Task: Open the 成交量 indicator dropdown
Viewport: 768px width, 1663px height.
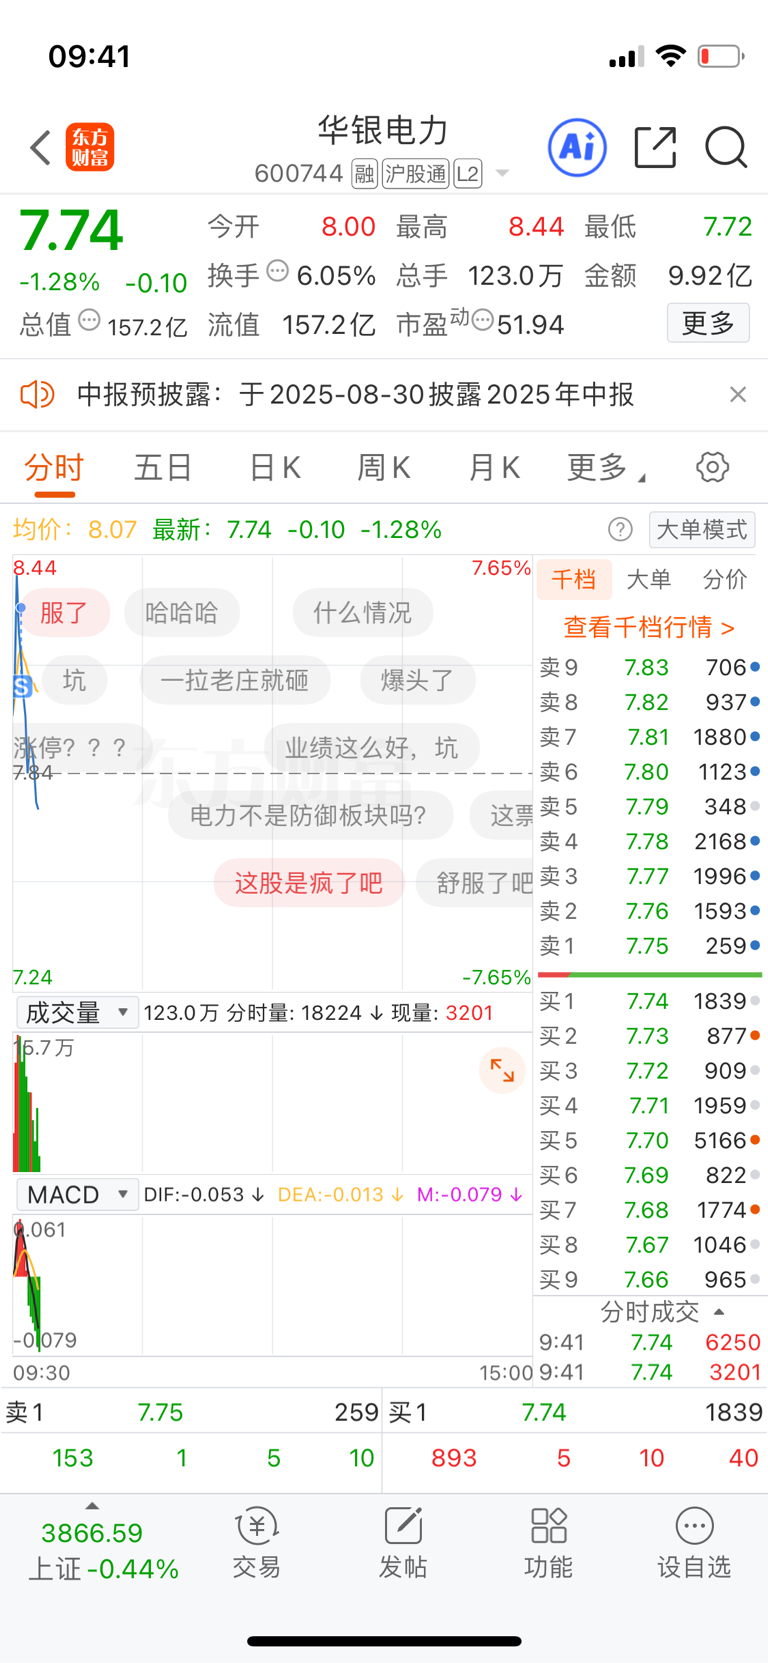Action: click(x=77, y=1013)
